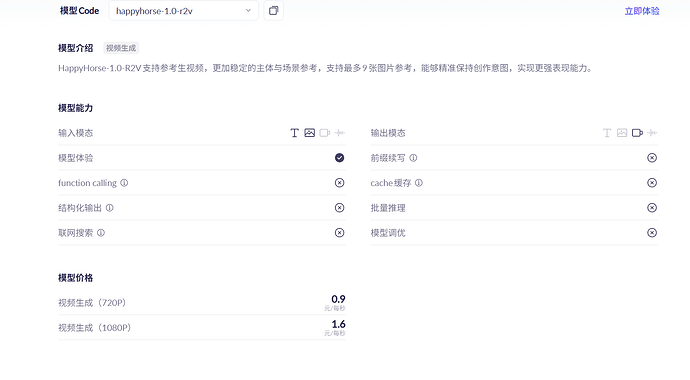Click the 视频生成（720P）price row label

(x=92, y=303)
